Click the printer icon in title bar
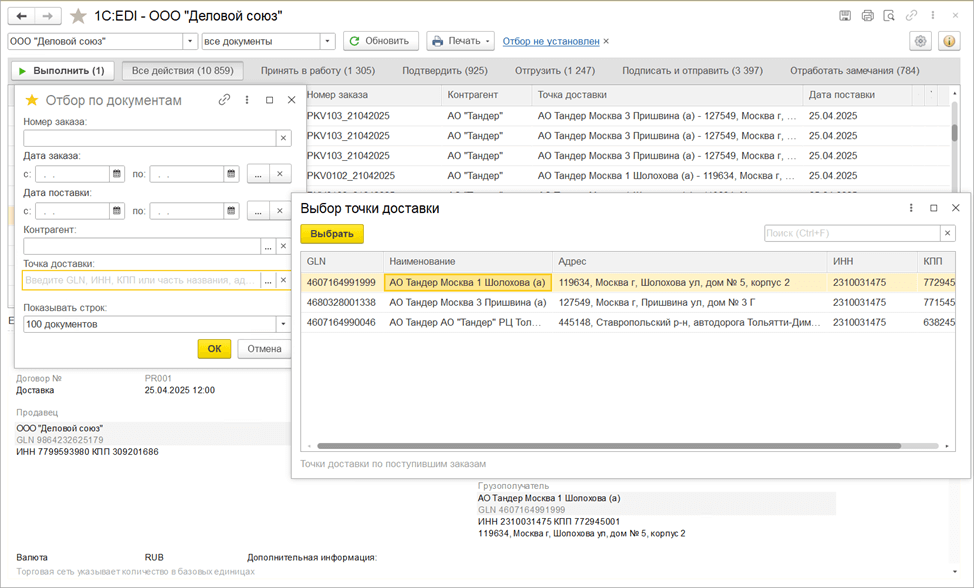The image size is (974, 588). pyautogui.click(x=867, y=16)
